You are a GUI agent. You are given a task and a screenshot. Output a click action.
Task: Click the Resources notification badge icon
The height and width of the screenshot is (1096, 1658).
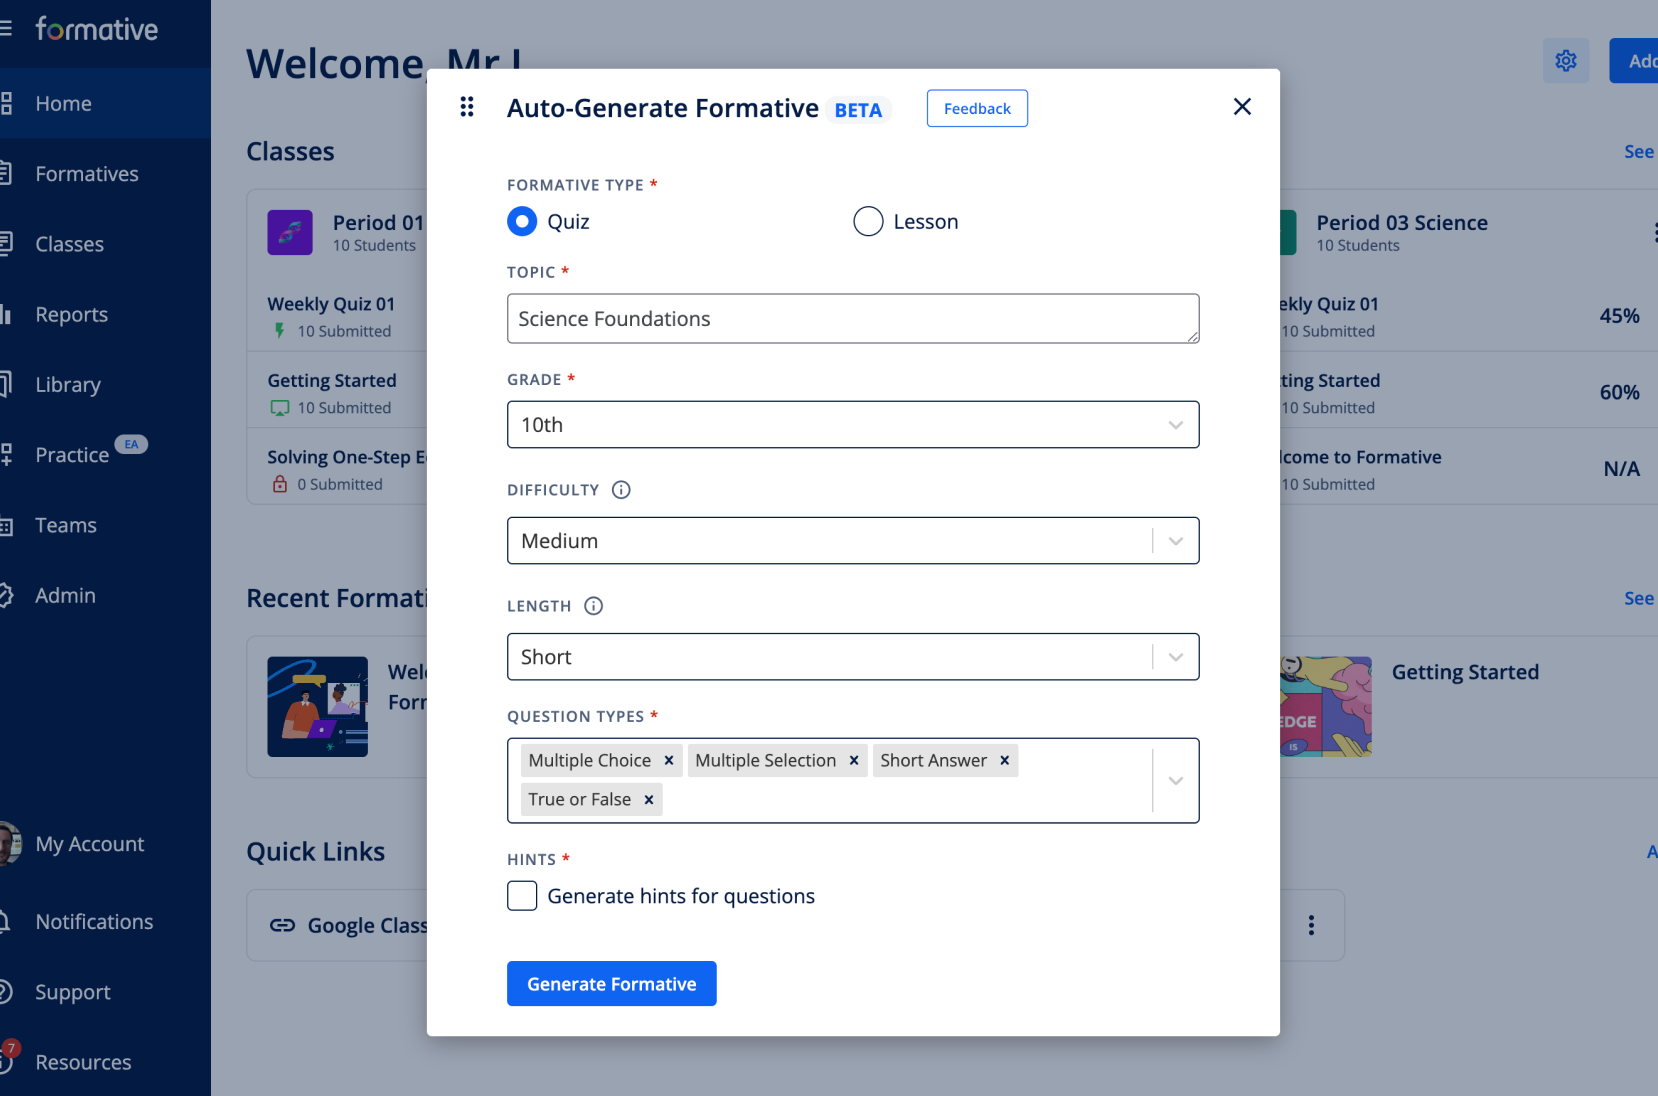coord(10,1049)
